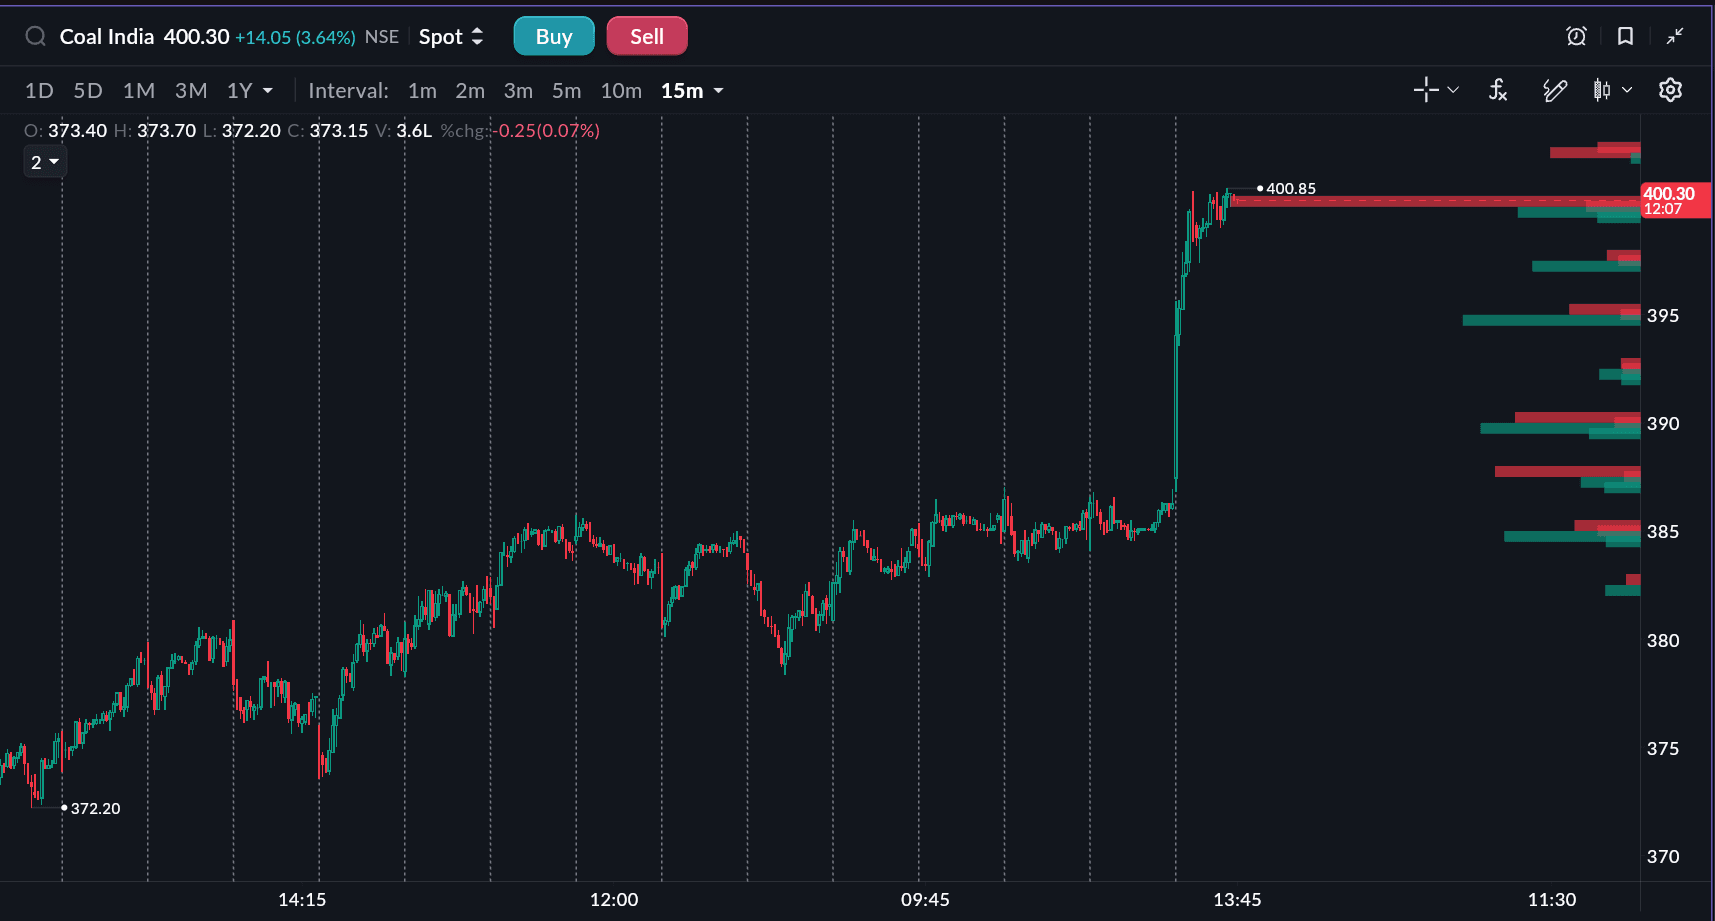Switch to the 3M timeframe
Screen dimensions: 1715x921
tap(190, 90)
